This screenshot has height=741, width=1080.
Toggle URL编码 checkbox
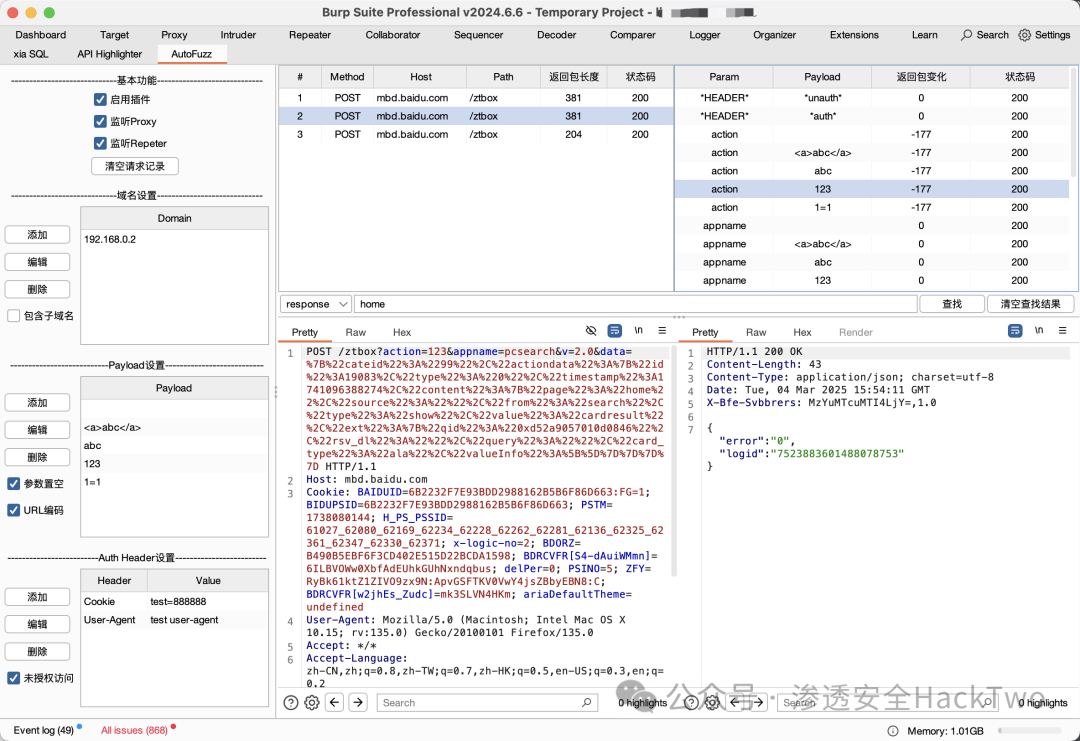coord(13,510)
